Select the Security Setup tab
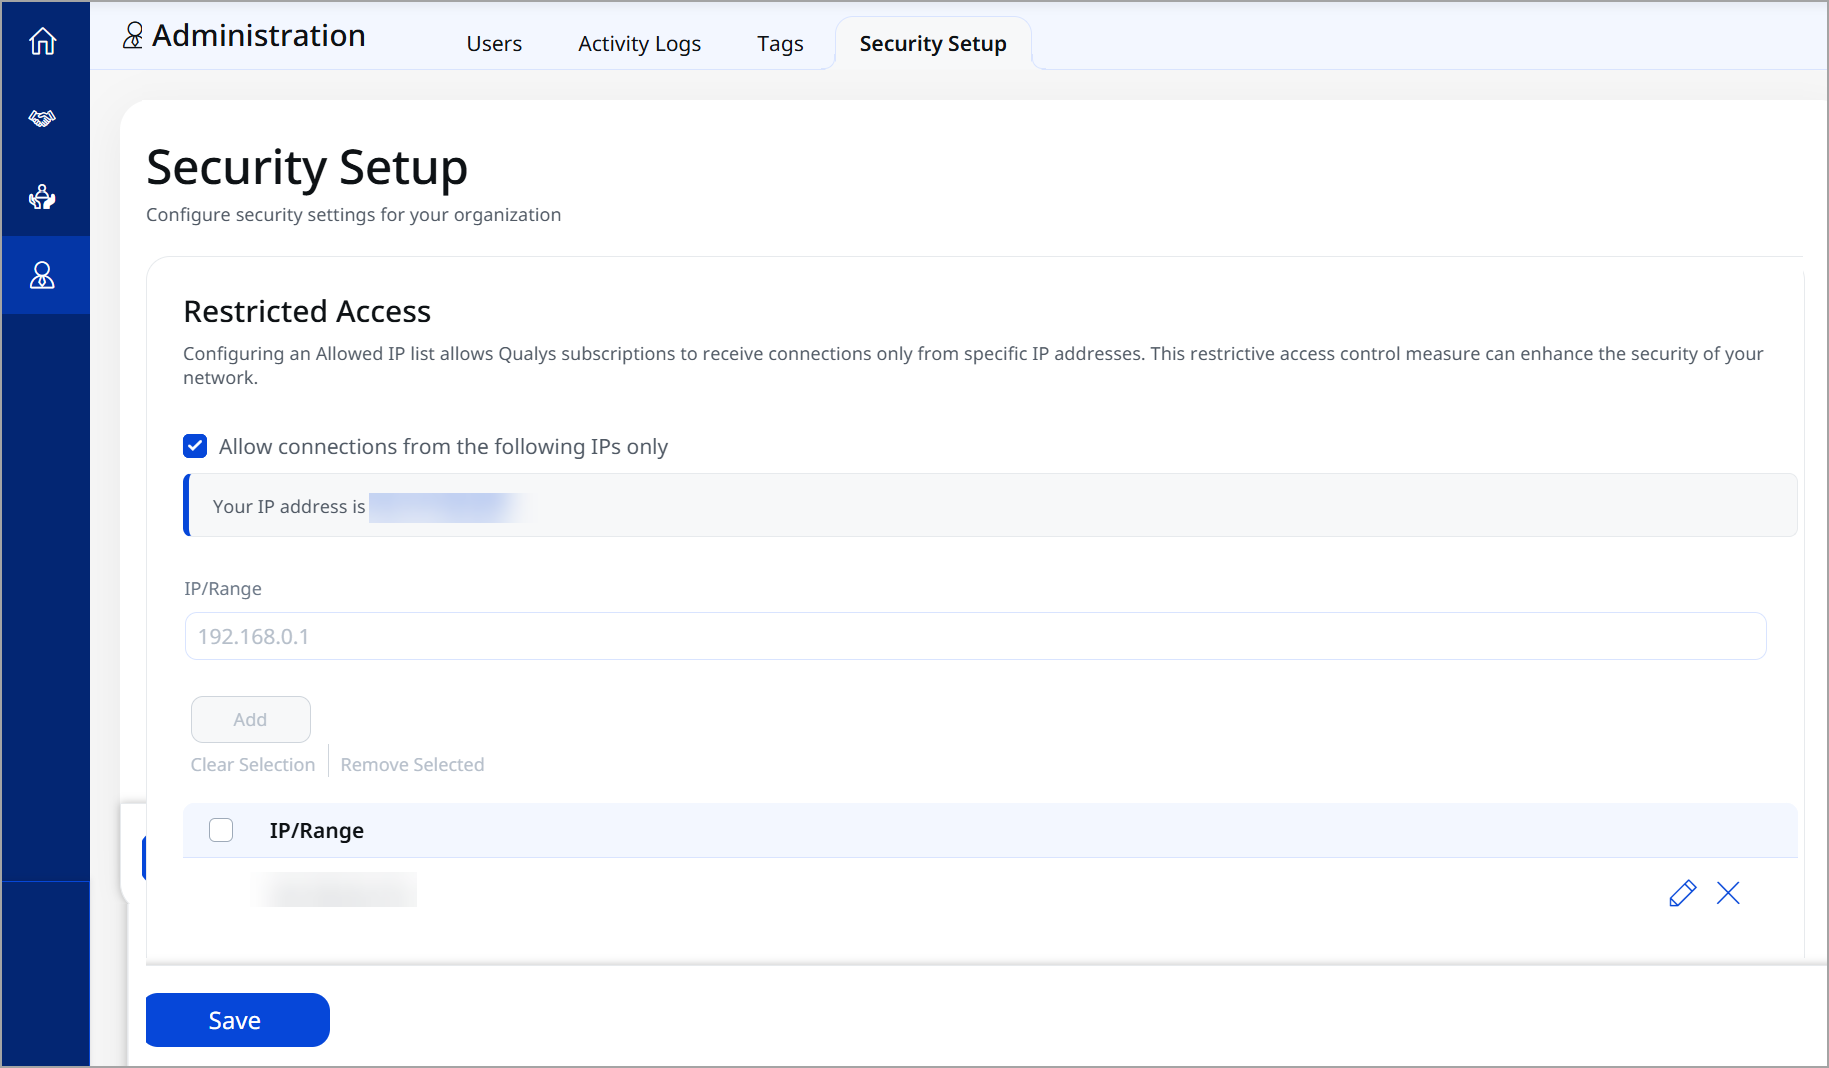The width and height of the screenshot is (1829, 1068). tap(933, 44)
